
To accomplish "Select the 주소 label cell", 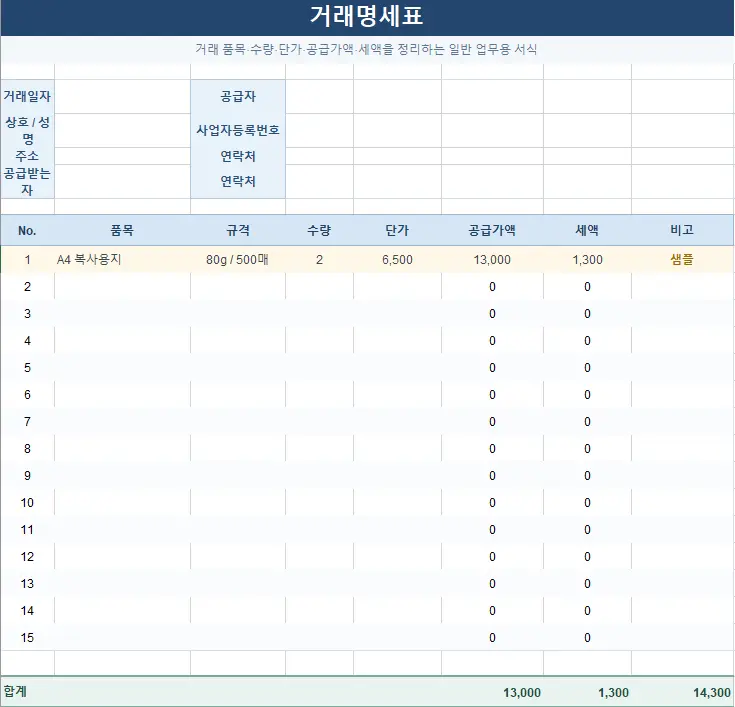I will coord(27,156).
